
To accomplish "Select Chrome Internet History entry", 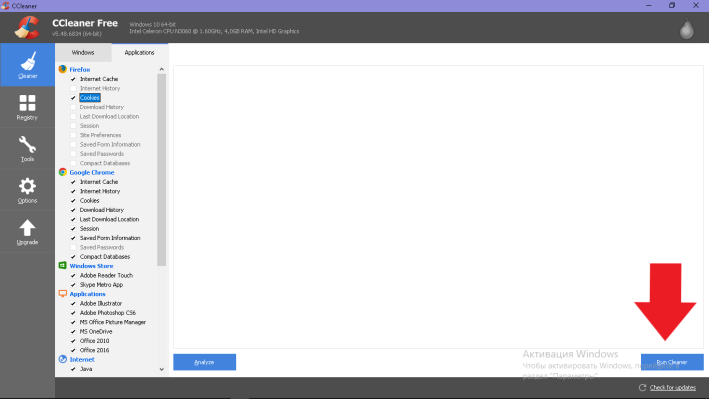I will (x=100, y=191).
